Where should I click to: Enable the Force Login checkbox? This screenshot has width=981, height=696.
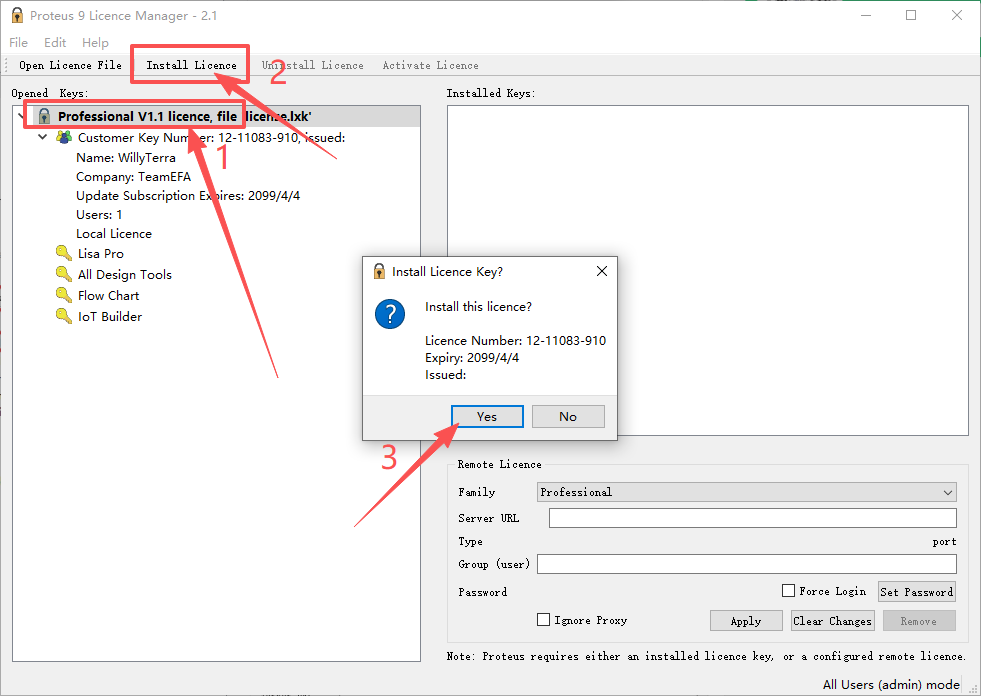point(788,591)
